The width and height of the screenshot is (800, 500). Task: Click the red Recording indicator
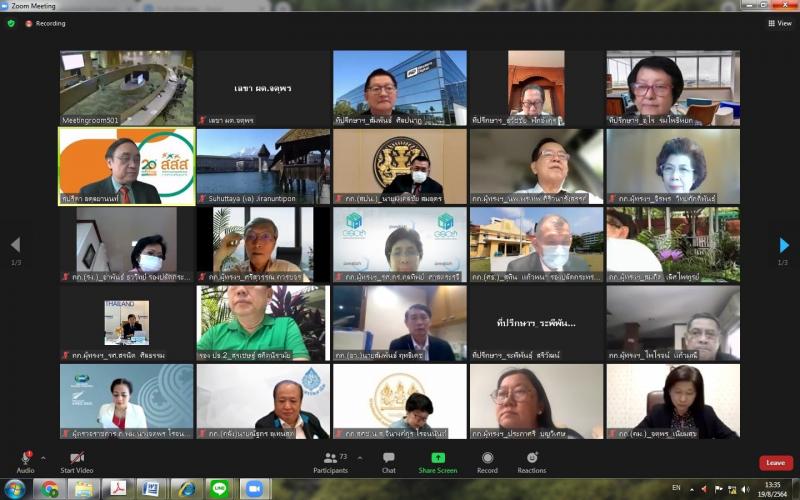[x=45, y=23]
